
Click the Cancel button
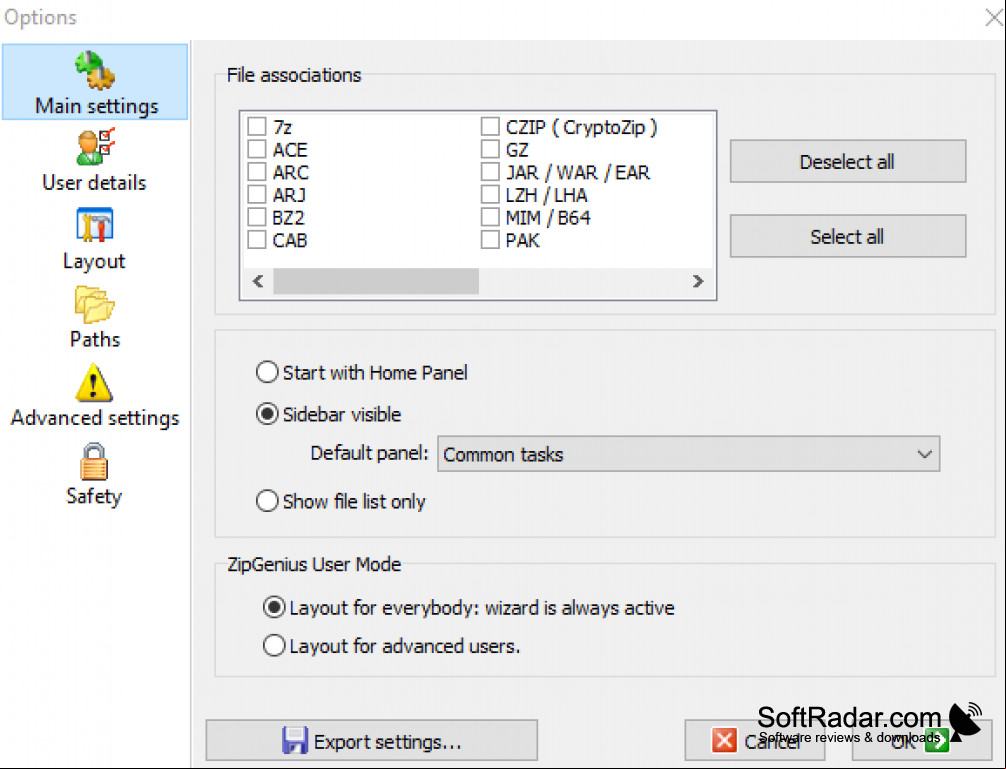click(754, 740)
